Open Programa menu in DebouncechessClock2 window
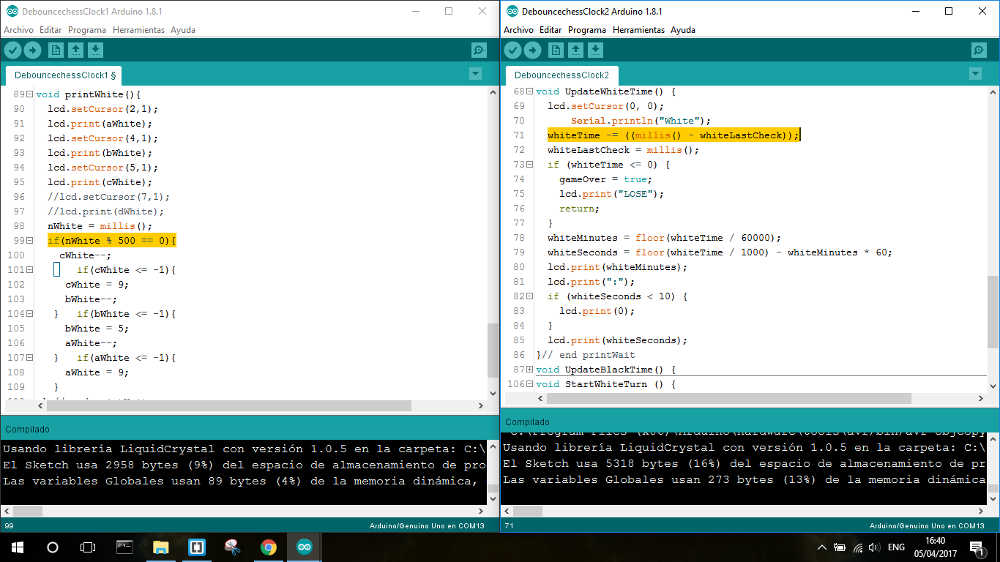The height and width of the screenshot is (562, 1000). tap(587, 30)
